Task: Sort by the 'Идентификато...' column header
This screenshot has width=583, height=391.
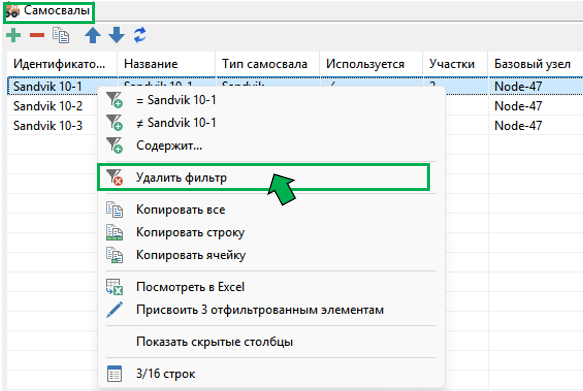Action: pyautogui.click(x=62, y=64)
